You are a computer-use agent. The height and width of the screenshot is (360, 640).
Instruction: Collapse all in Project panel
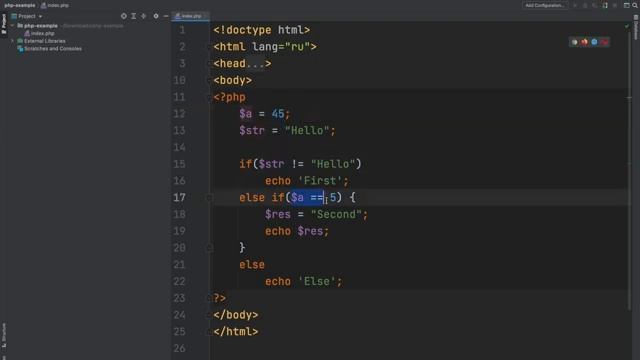(144, 16)
